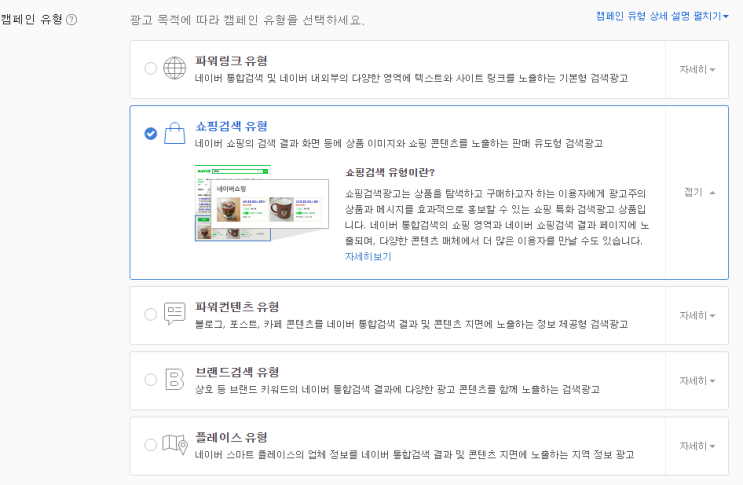Click the 브랜드검색 유형 title
Screen dimensions: 743x485
[237, 372]
